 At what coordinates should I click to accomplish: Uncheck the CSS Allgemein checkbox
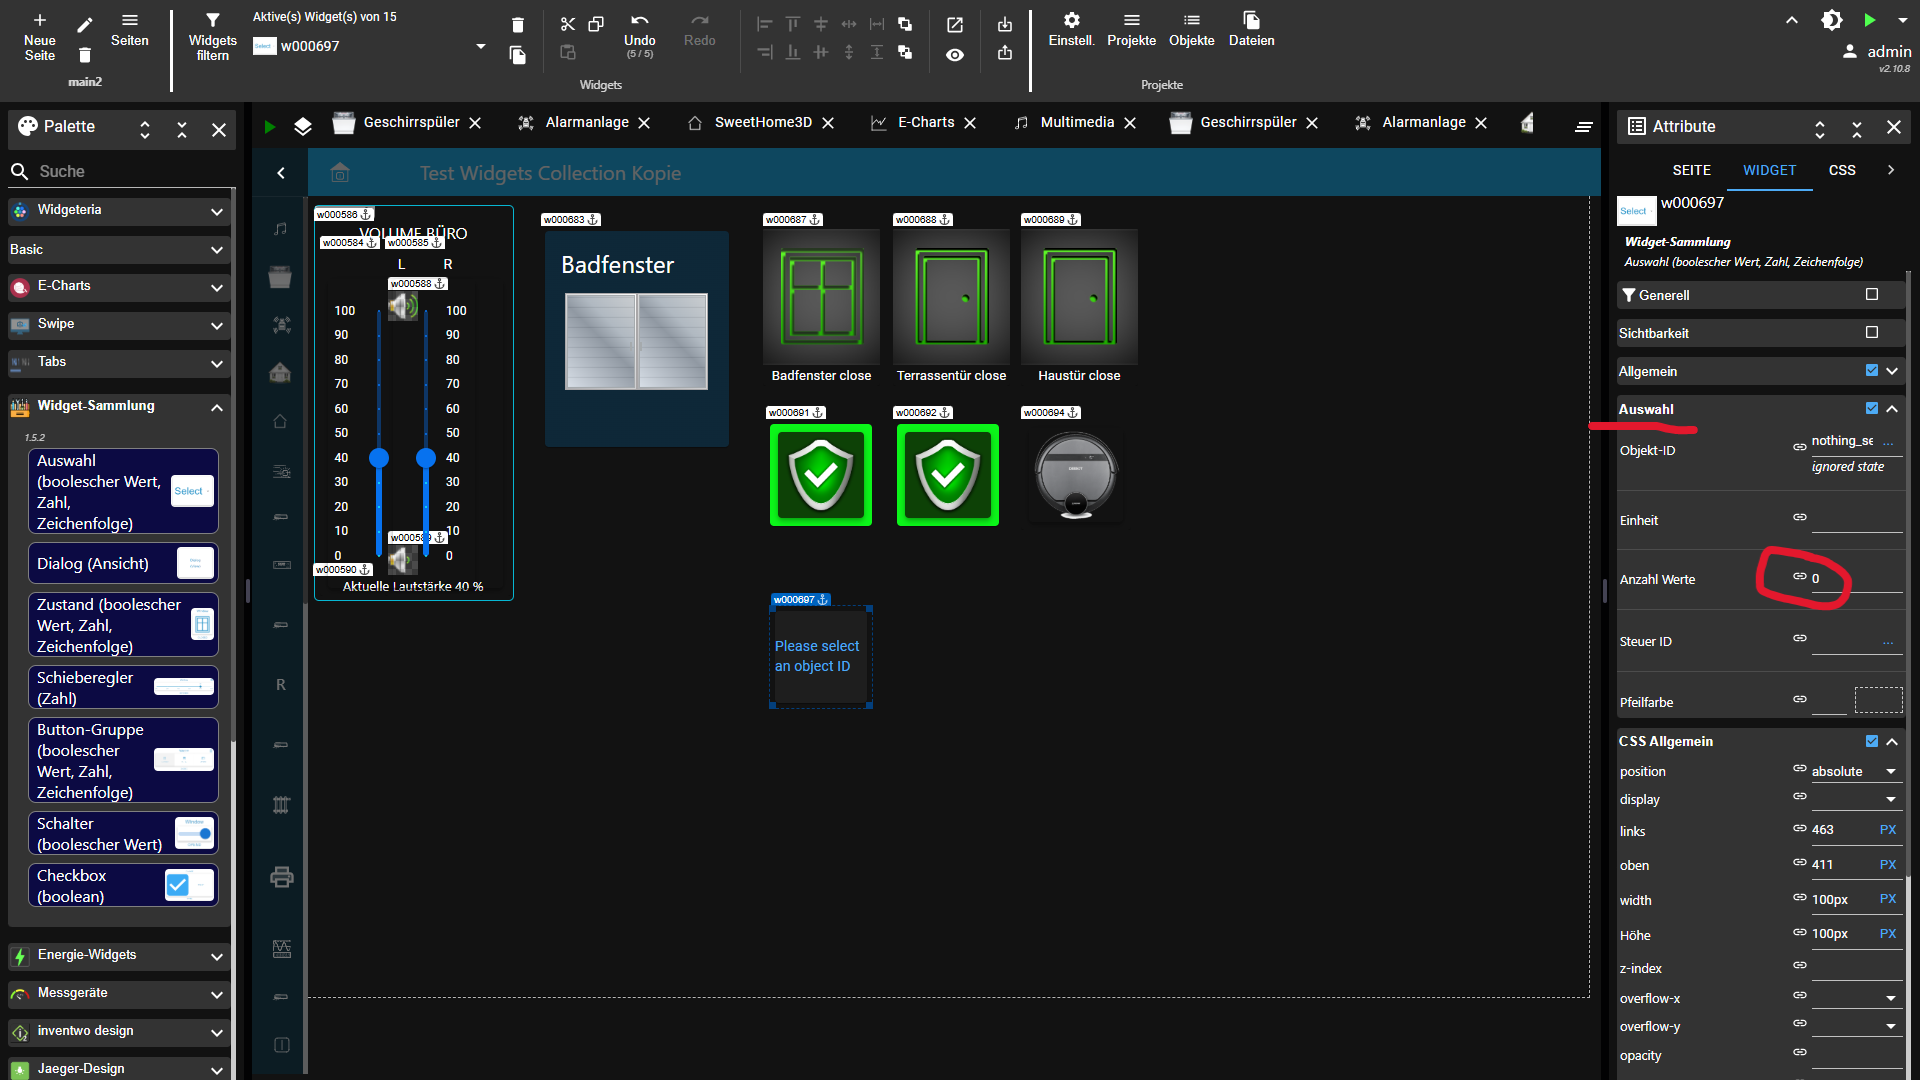pos(1872,741)
